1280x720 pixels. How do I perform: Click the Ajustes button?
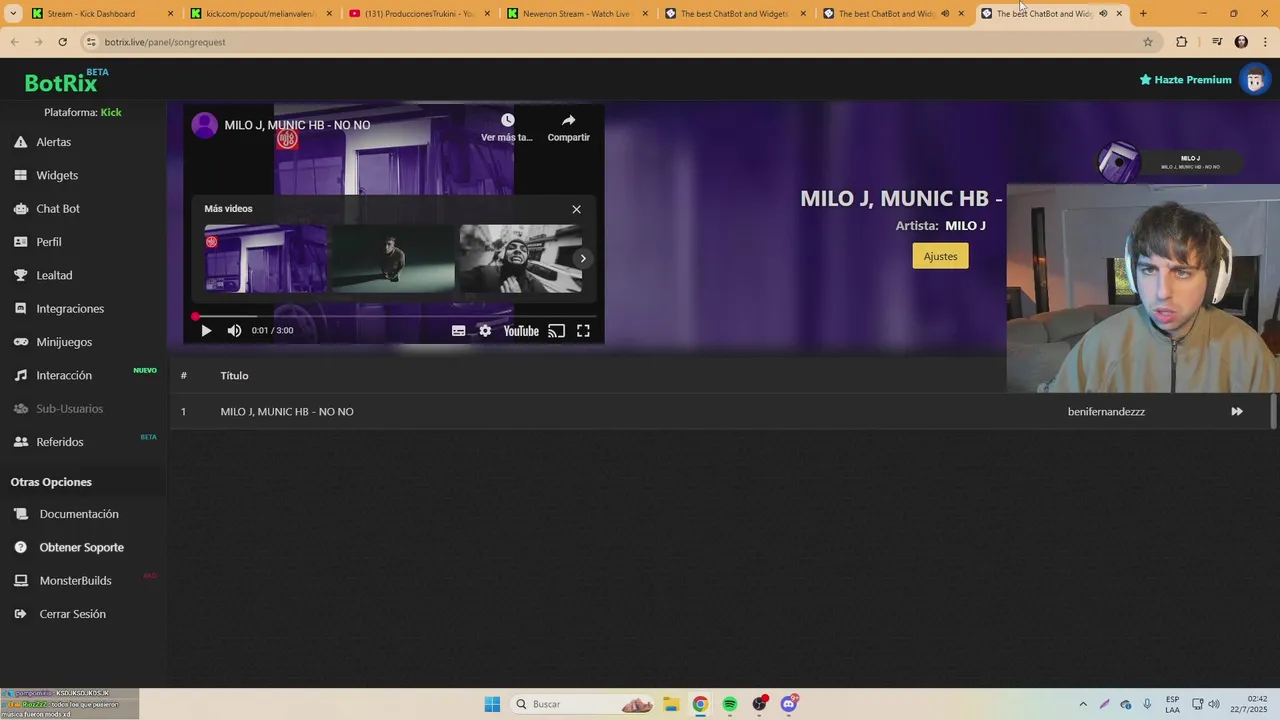[940, 256]
